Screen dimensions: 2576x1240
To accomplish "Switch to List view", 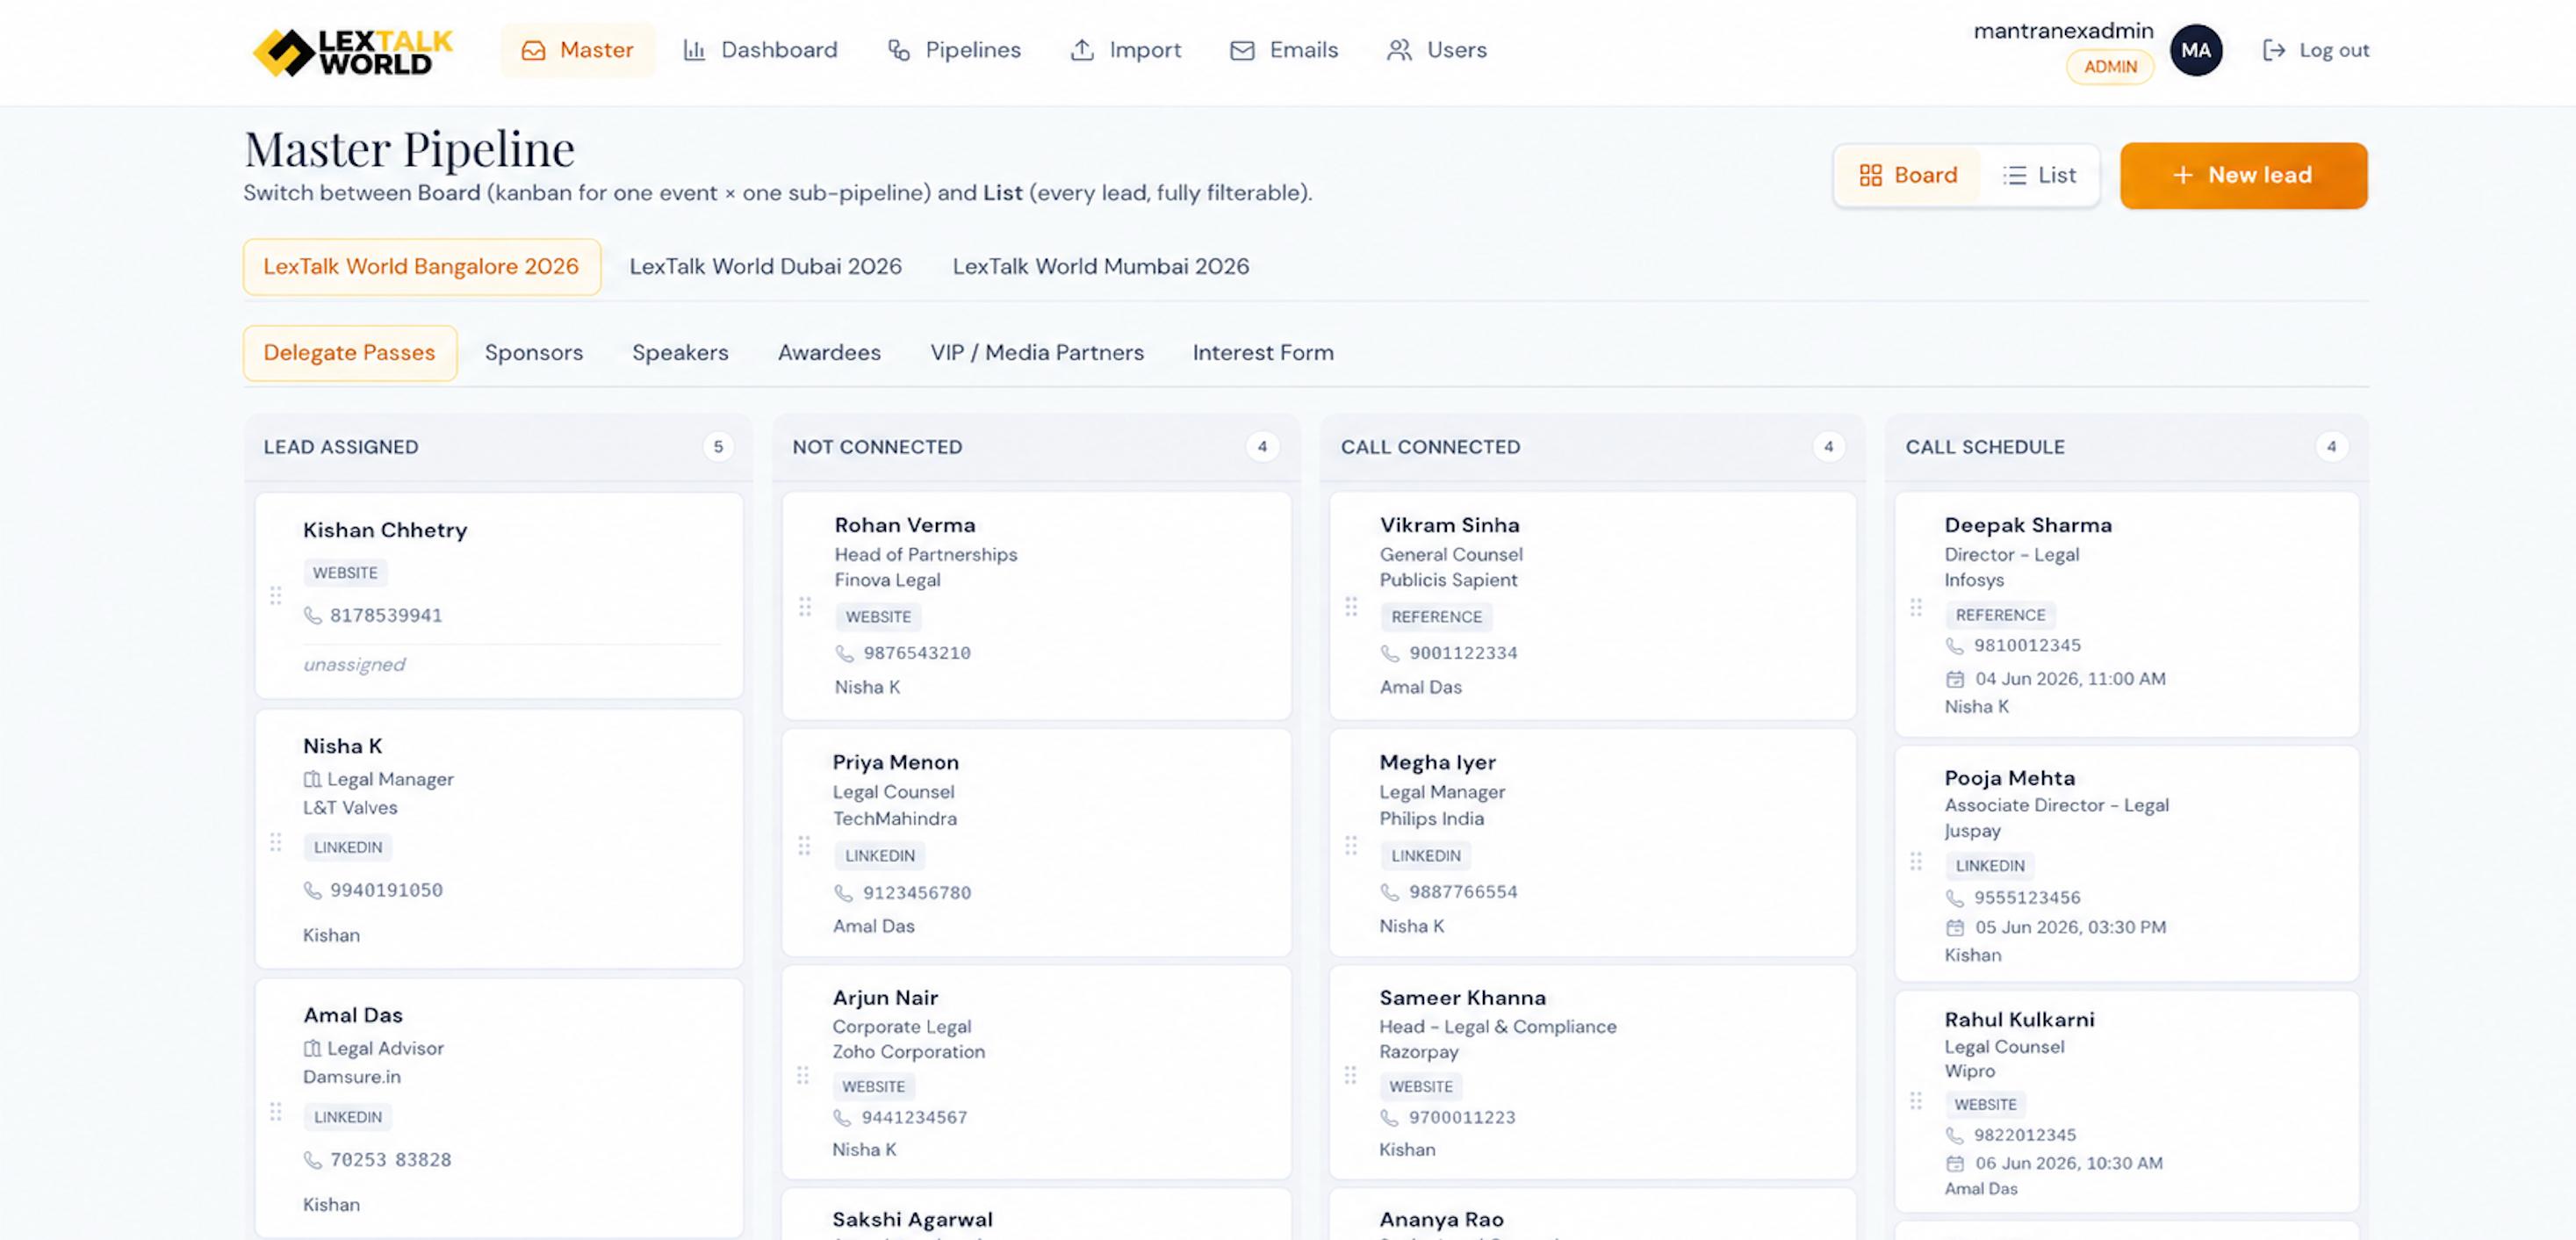I will point(2039,175).
